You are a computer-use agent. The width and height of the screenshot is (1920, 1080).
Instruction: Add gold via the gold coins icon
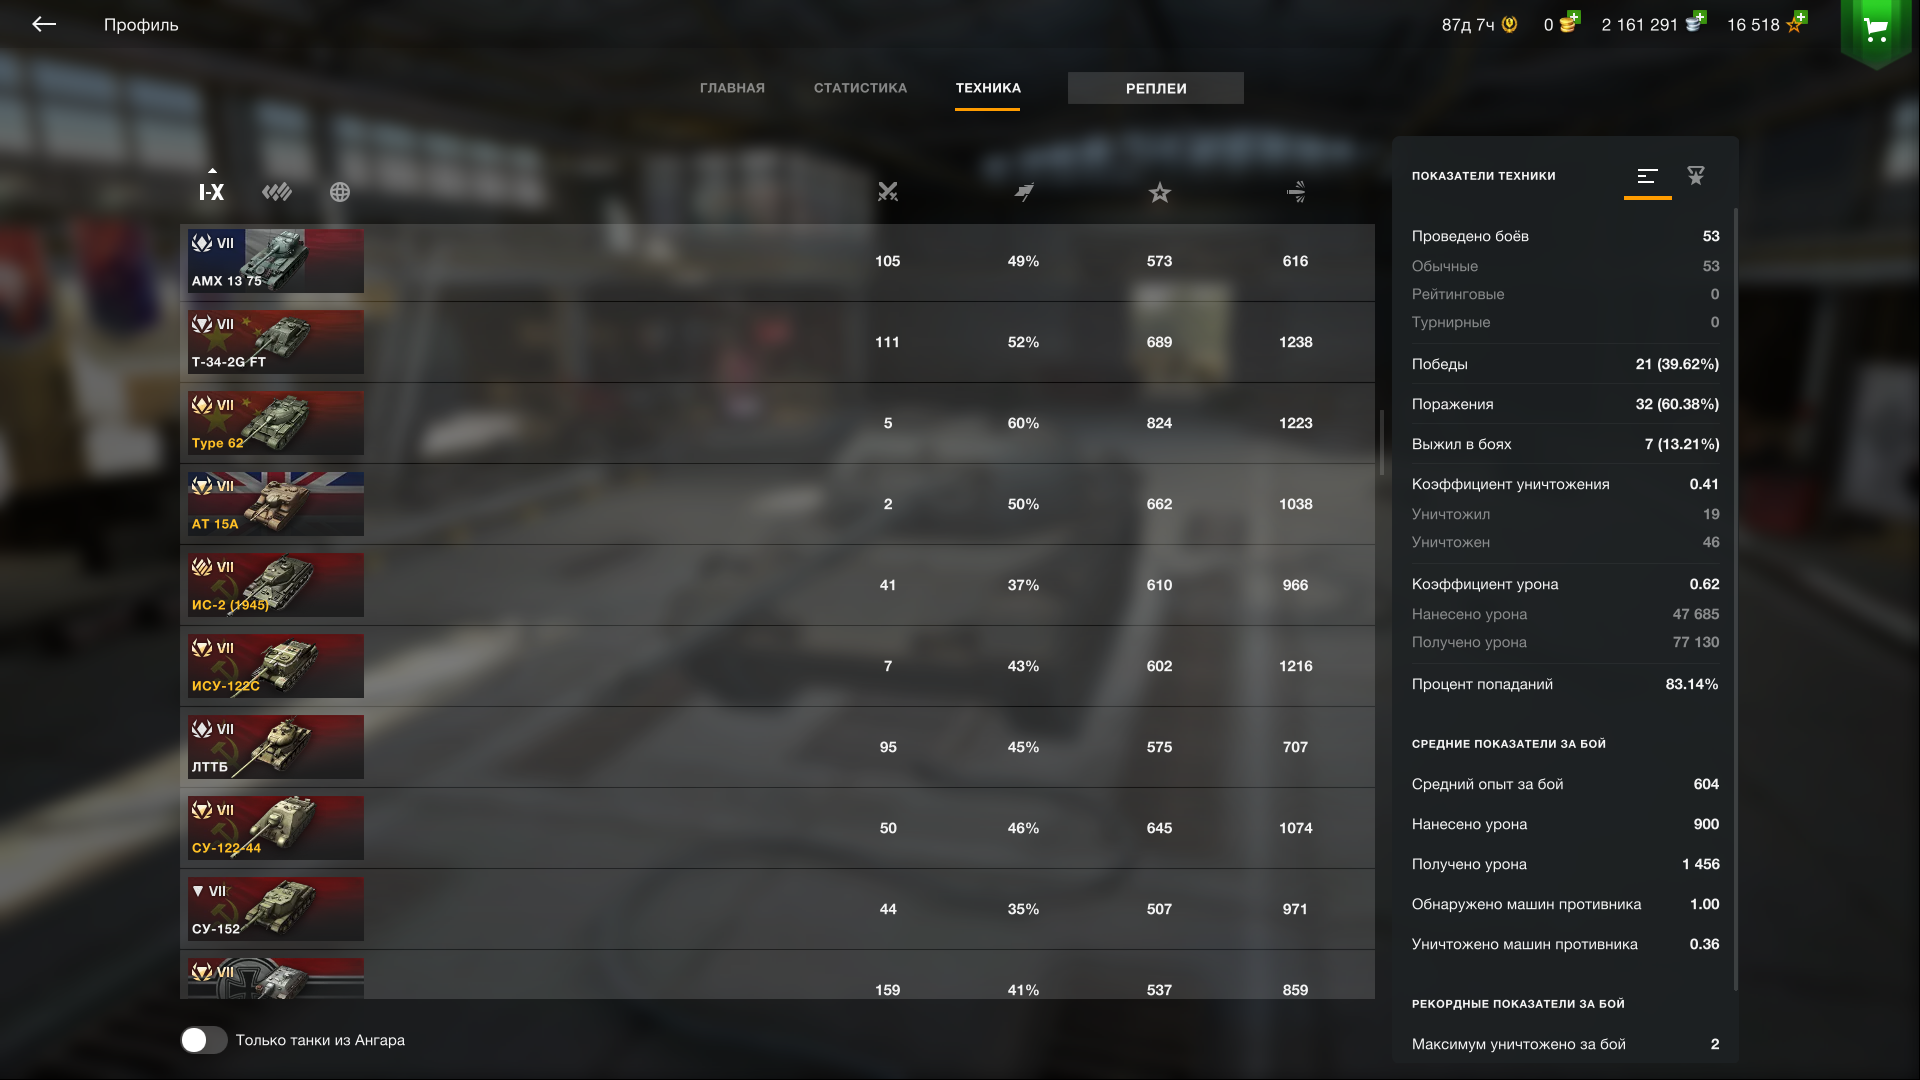coord(1568,22)
